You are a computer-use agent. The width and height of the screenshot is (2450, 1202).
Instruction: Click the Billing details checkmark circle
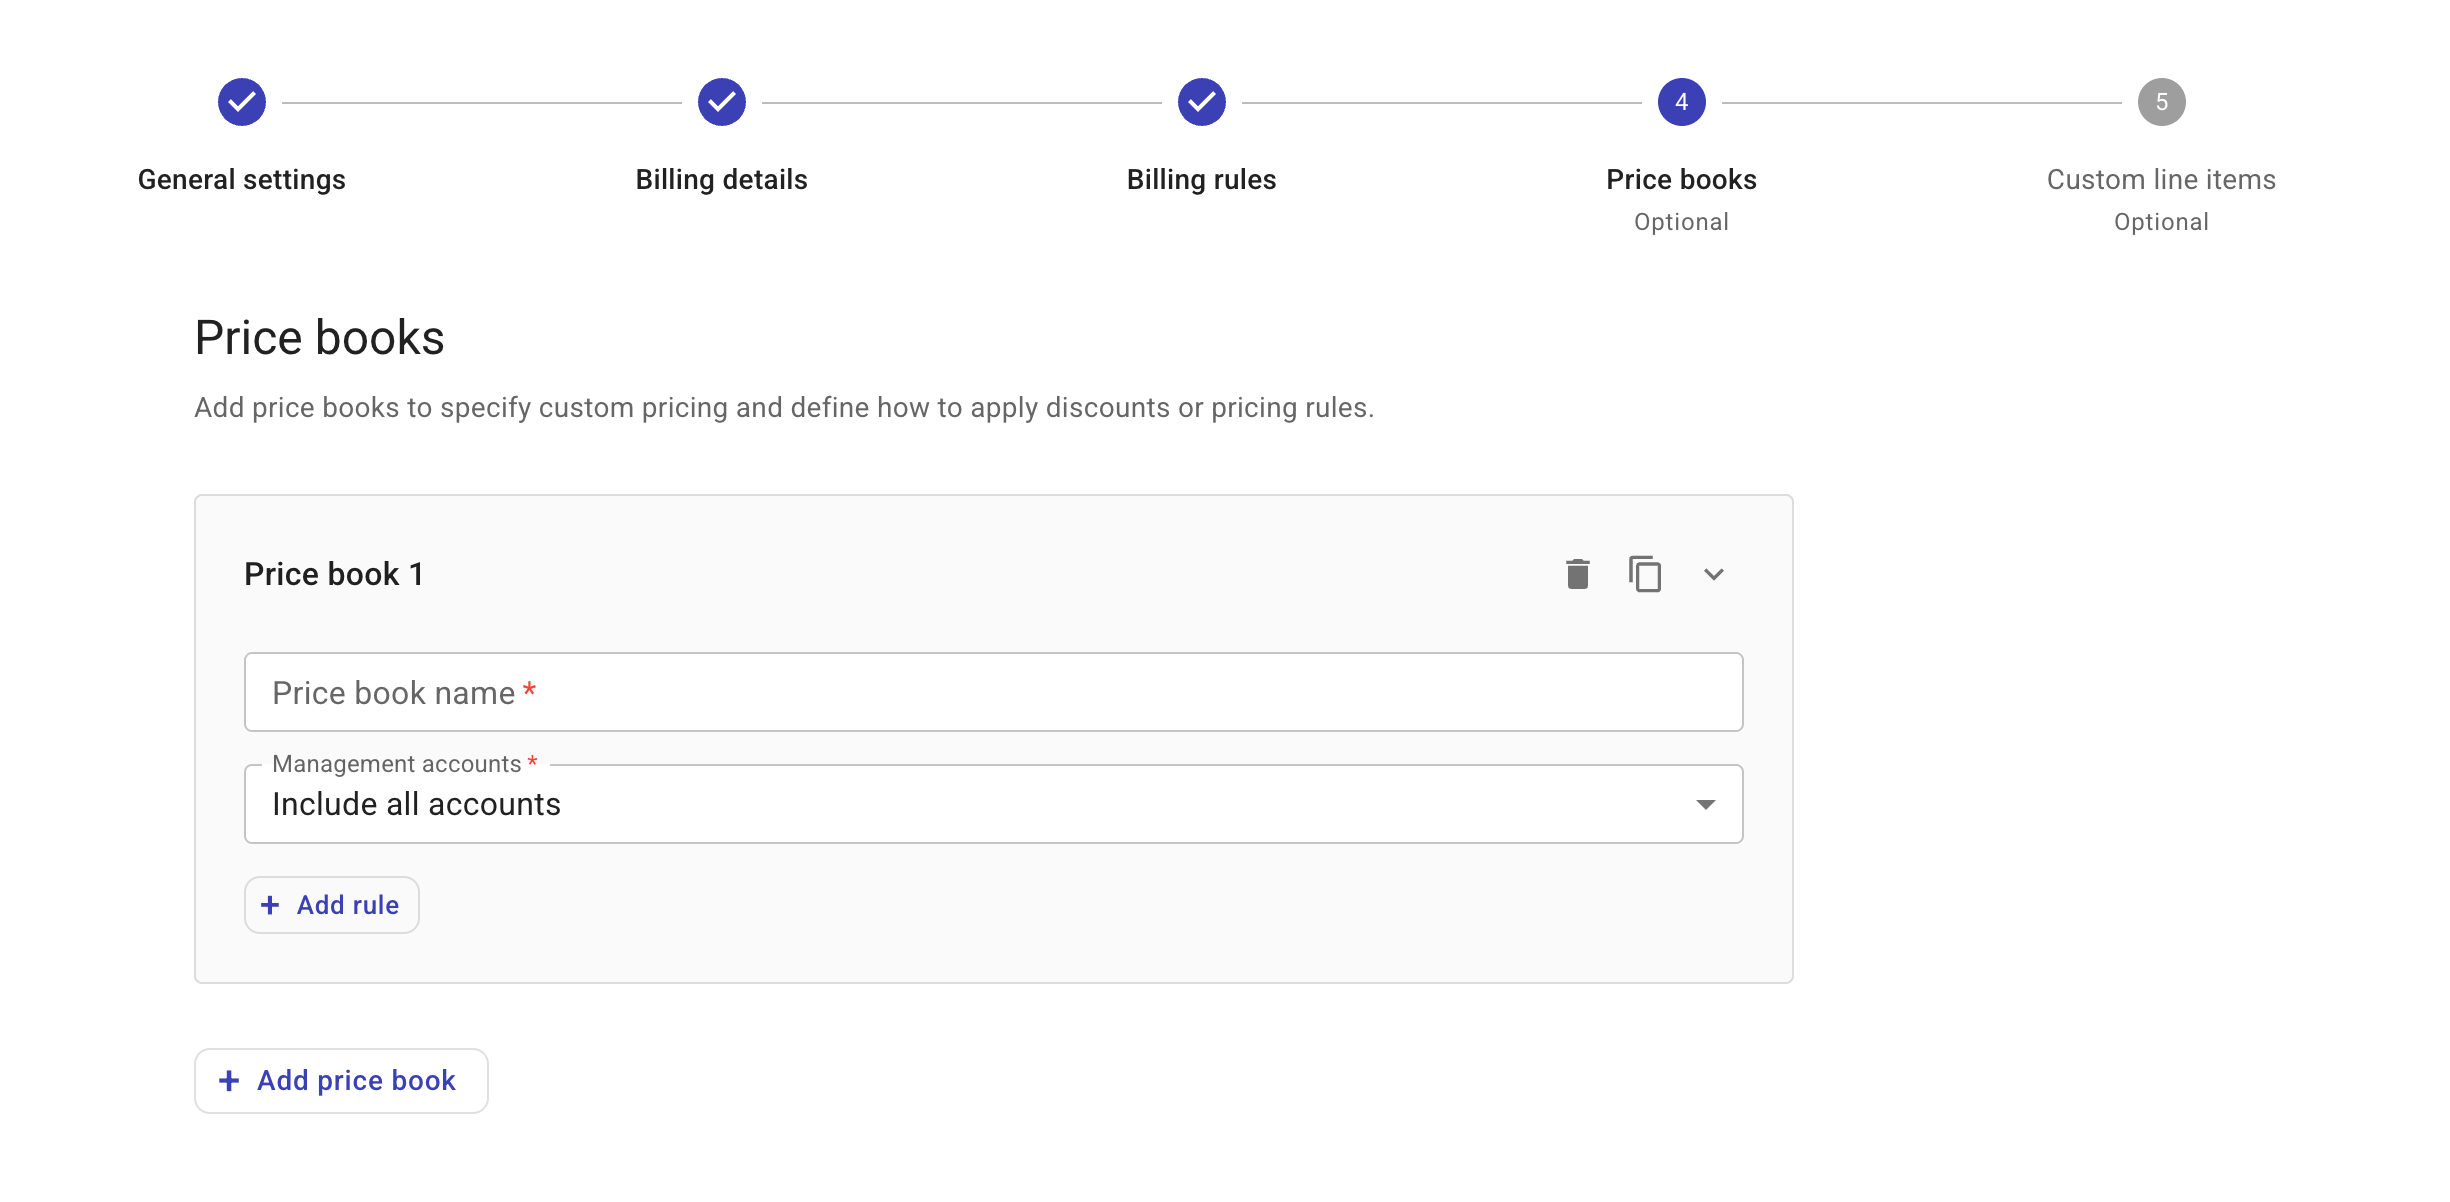720,100
